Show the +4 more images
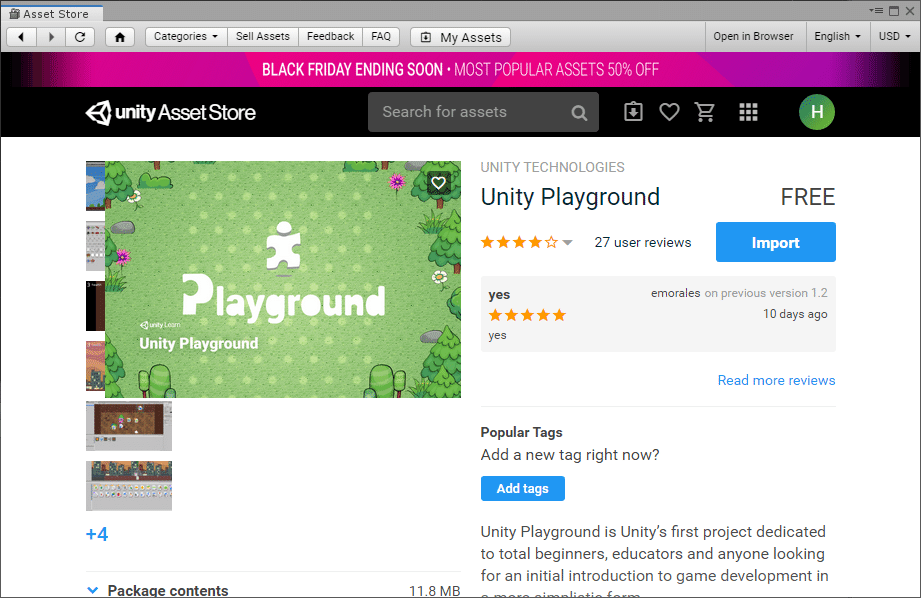The height and width of the screenshot is (598, 921). click(x=97, y=534)
